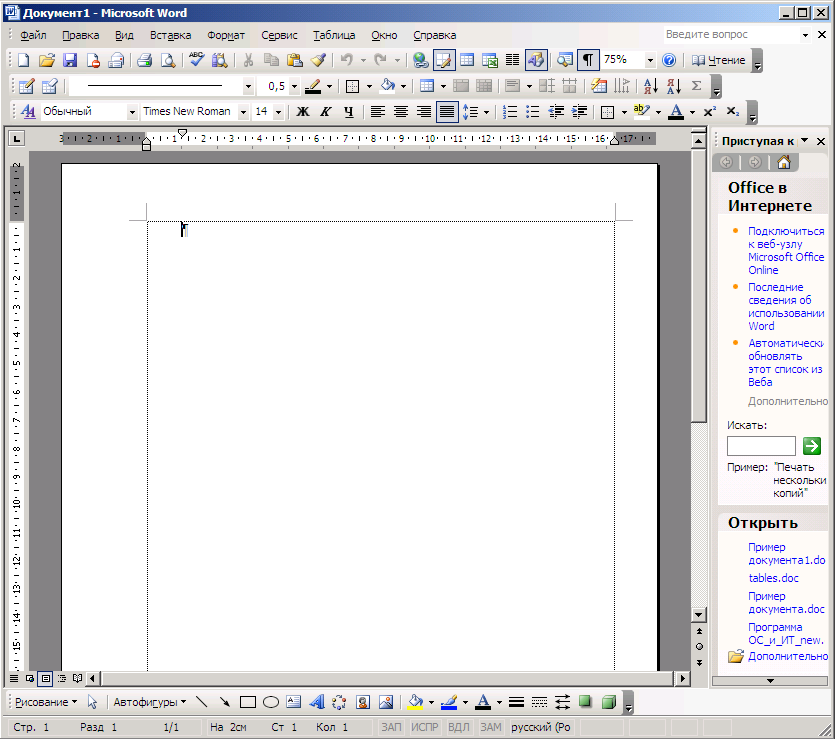Insert clip art icon in drawing toolbar
Viewport: 835px width, 739px height.
pos(363,702)
